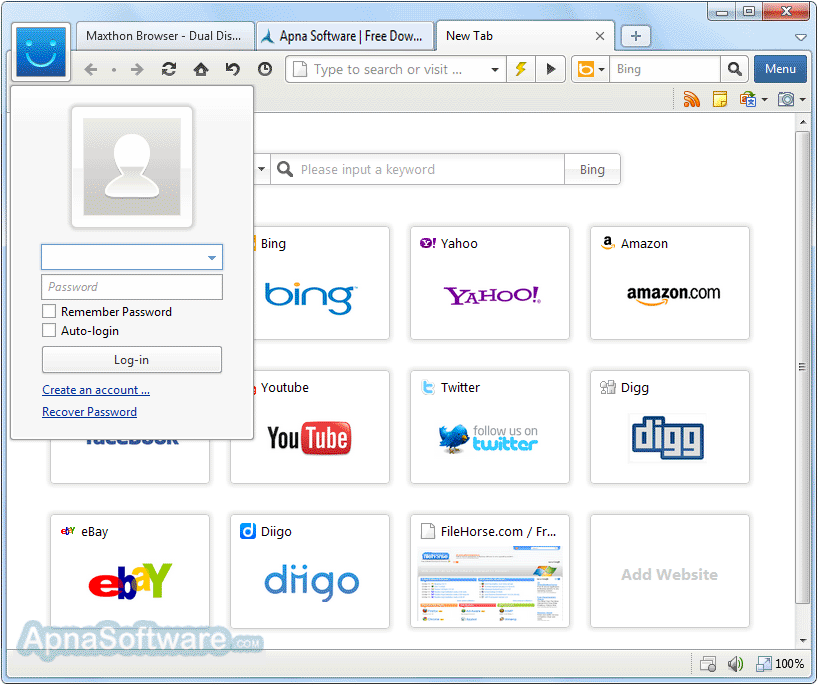This screenshot has height=685, width=818.
Task: Enable Auto-login checkbox
Action: (49, 330)
